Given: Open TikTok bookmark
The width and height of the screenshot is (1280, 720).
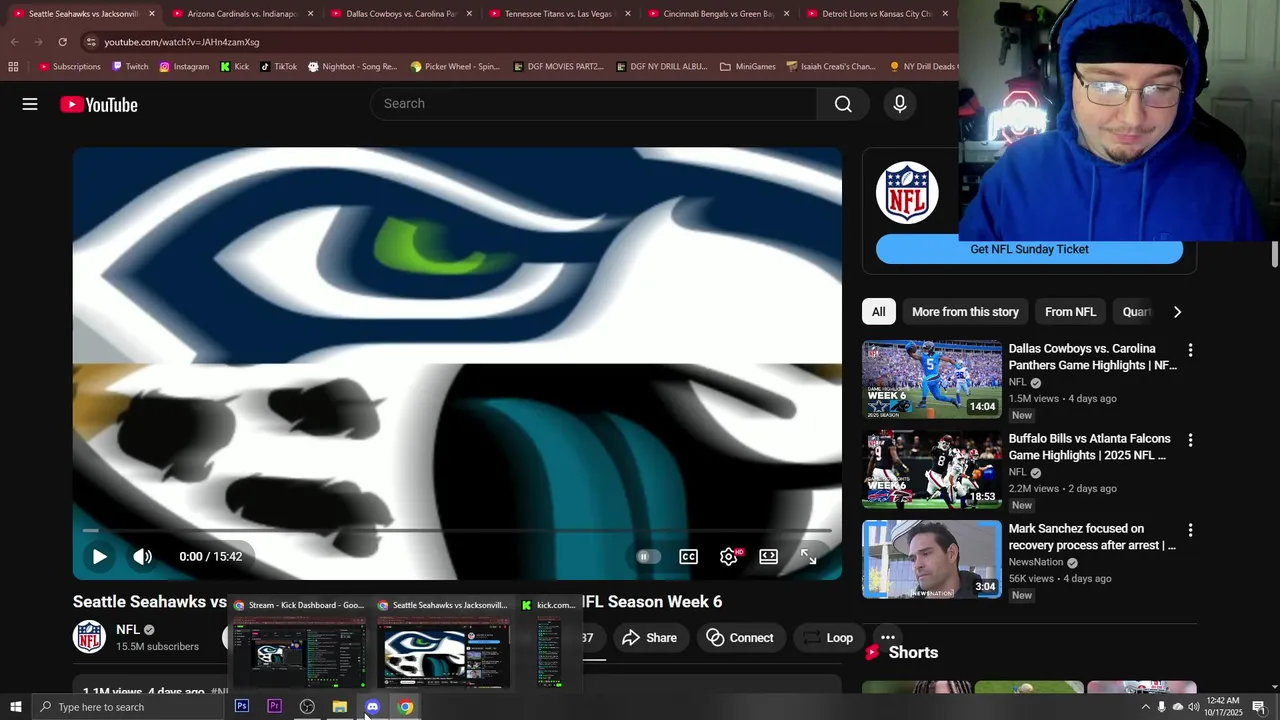Looking at the screenshot, I should coord(279,67).
